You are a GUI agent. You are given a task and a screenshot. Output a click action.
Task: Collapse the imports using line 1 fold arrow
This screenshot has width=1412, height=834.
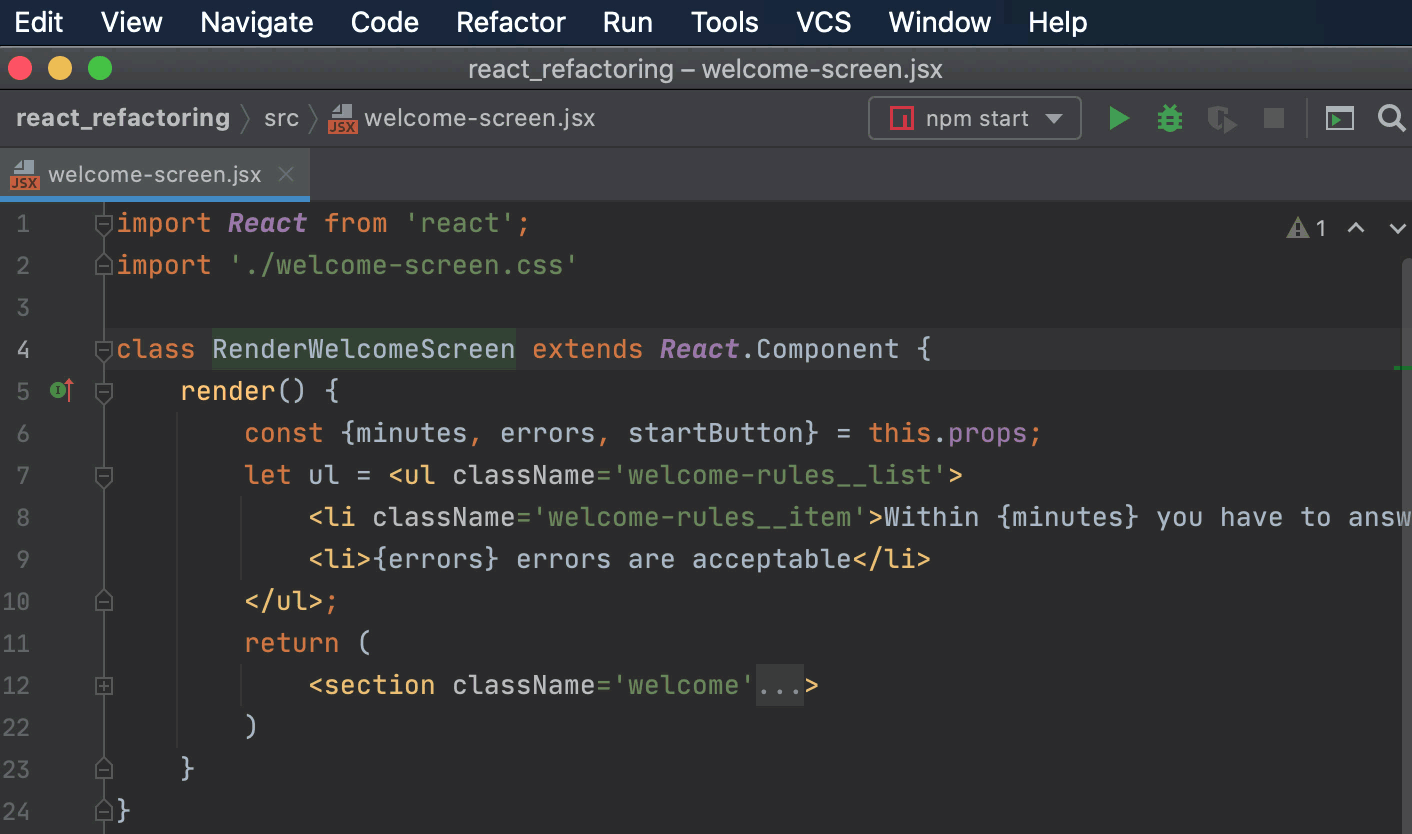pos(103,223)
